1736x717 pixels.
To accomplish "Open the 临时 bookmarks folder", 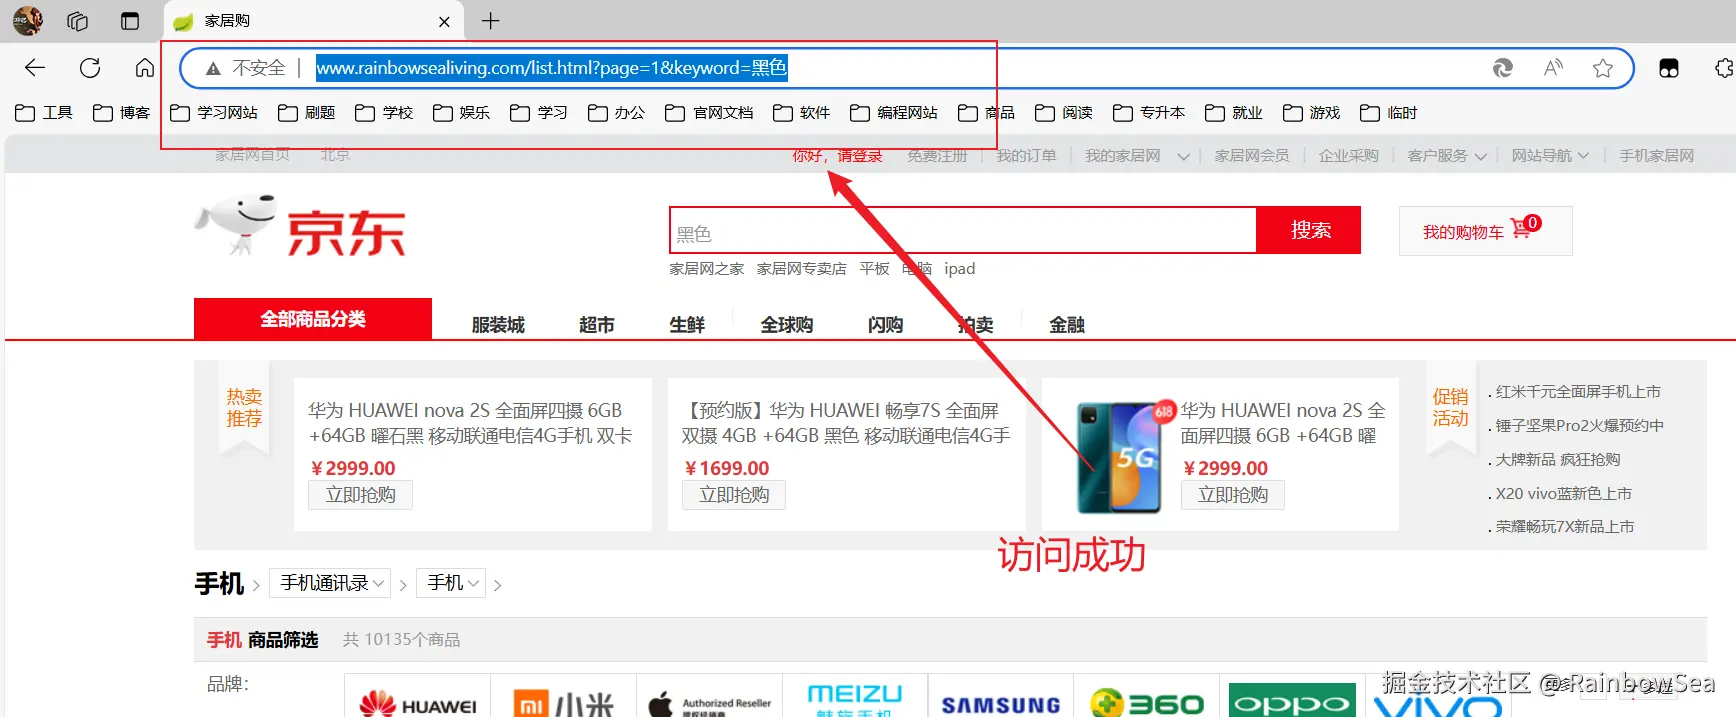I will point(1388,113).
